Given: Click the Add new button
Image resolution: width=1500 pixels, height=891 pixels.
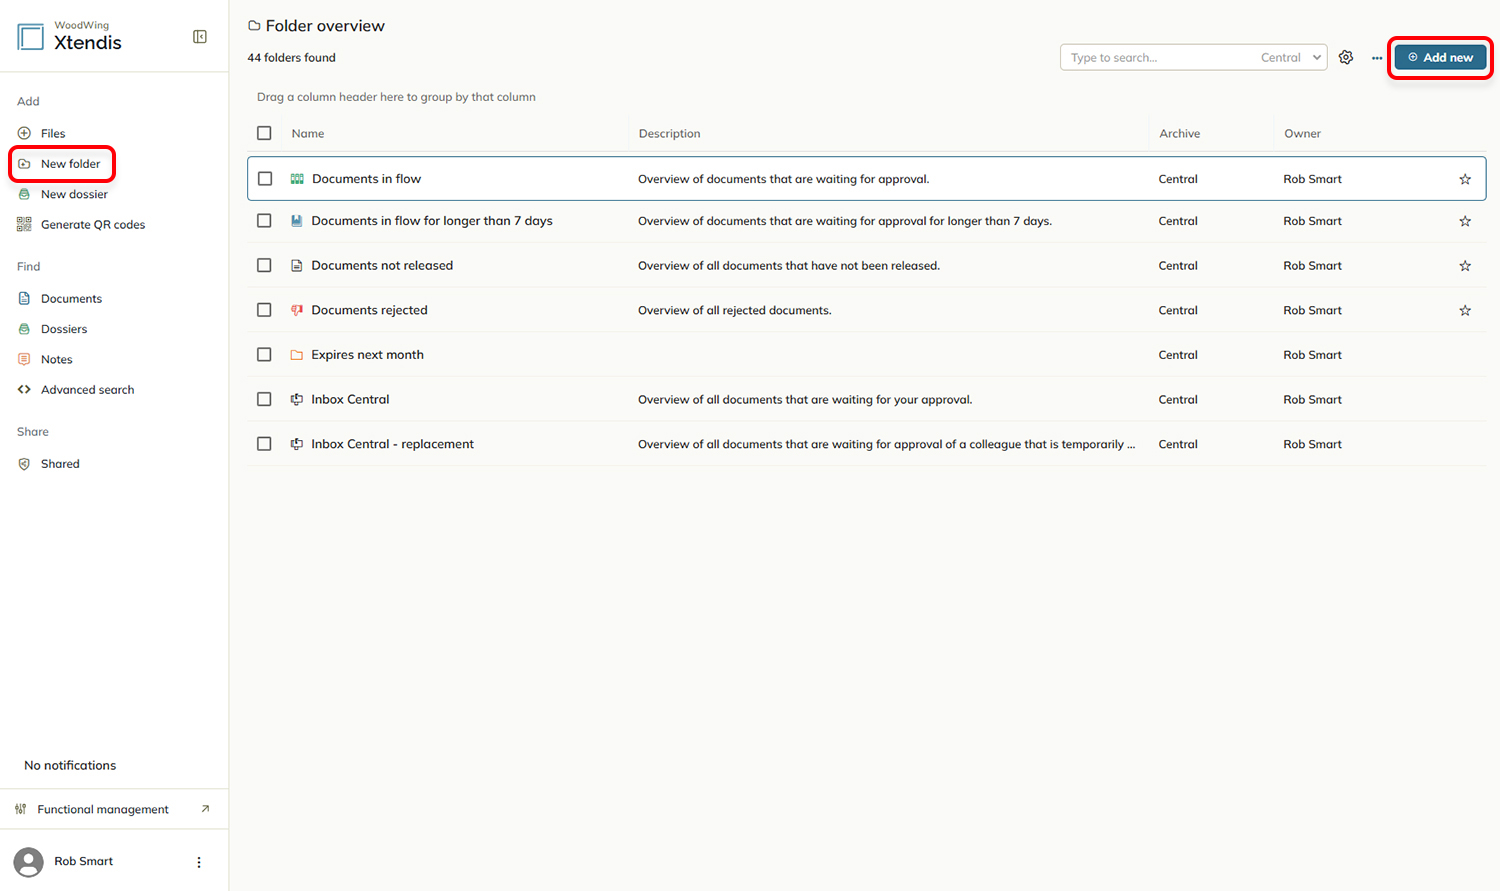Looking at the screenshot, I should (x=1440, y=58).
